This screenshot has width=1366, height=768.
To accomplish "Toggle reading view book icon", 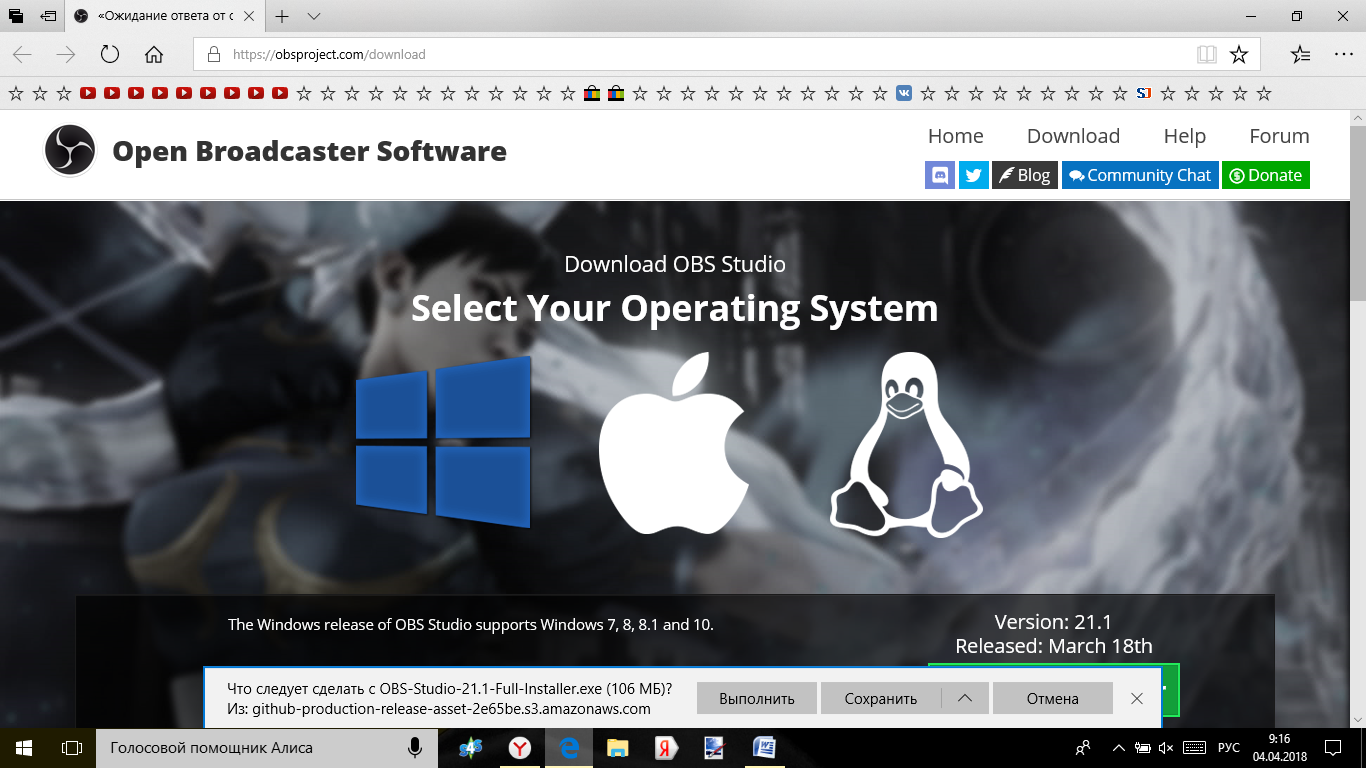I will pyautogui.click(x=1206, y=55).
